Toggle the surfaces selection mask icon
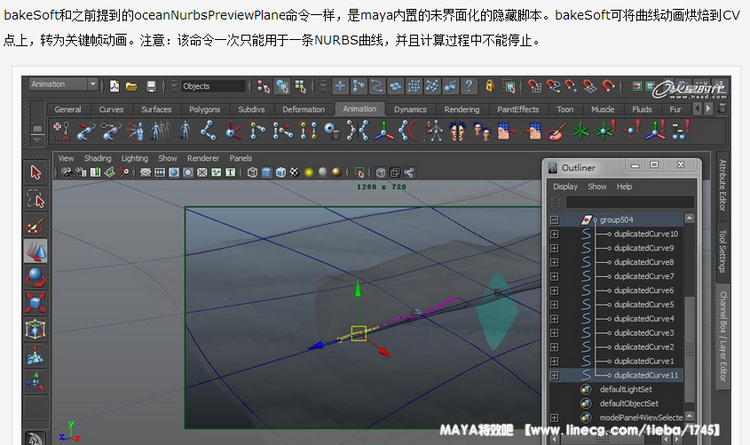Screen dimensions: 750x445 (396, 86)
